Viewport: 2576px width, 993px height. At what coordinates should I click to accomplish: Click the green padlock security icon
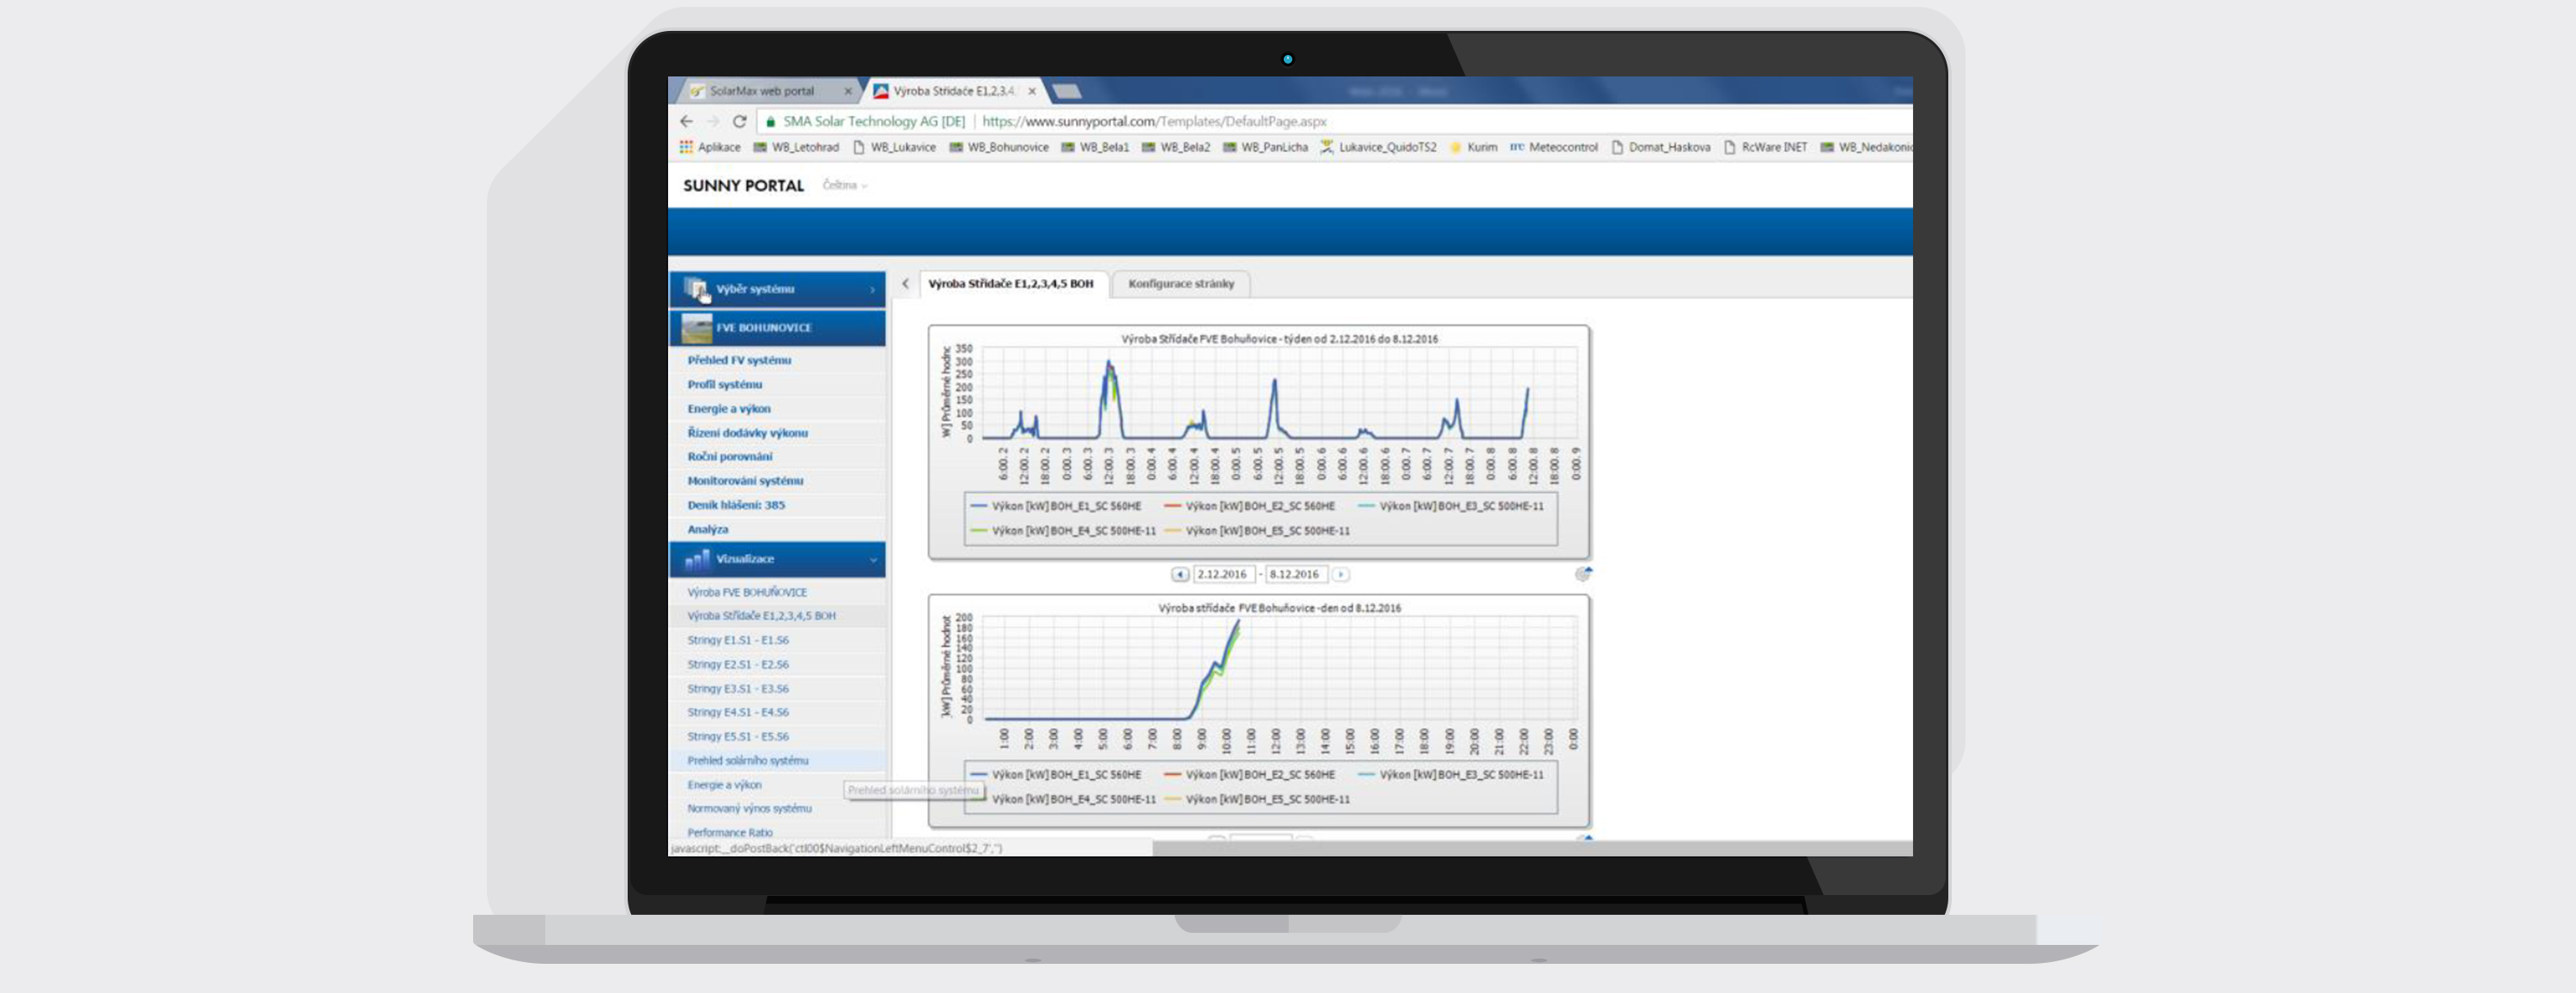pyautogui.click(x=770, y=122)
